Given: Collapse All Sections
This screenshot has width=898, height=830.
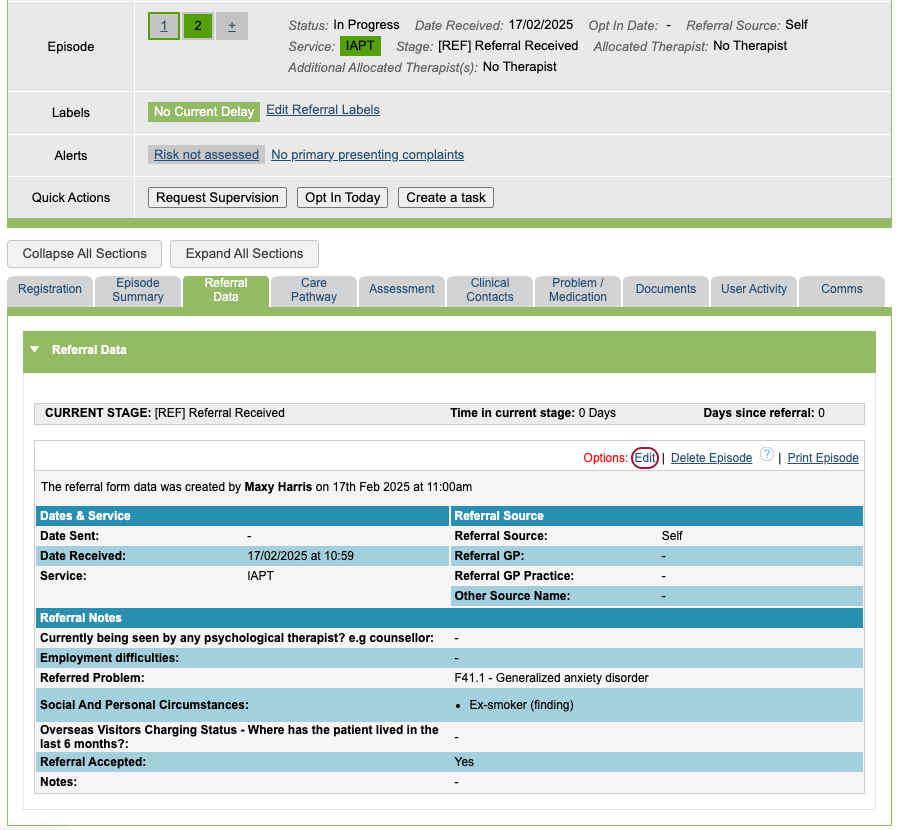Looking at the screenshot, I should [85, 254].
